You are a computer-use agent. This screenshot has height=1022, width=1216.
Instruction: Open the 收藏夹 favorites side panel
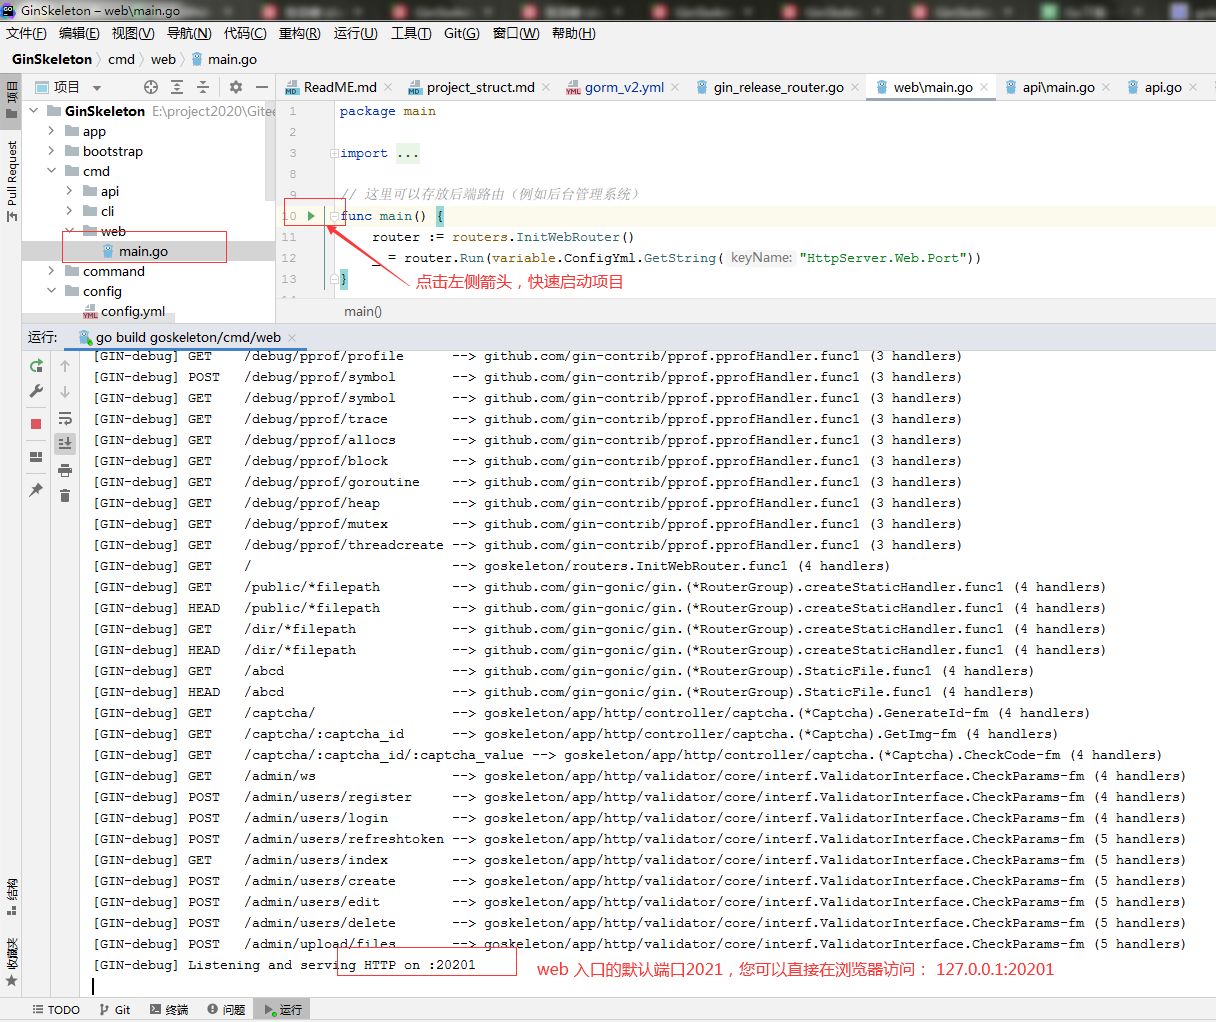(11, 960)
